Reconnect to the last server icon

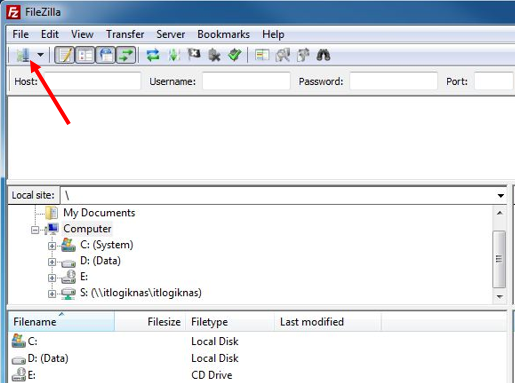(x=235, y=55)
